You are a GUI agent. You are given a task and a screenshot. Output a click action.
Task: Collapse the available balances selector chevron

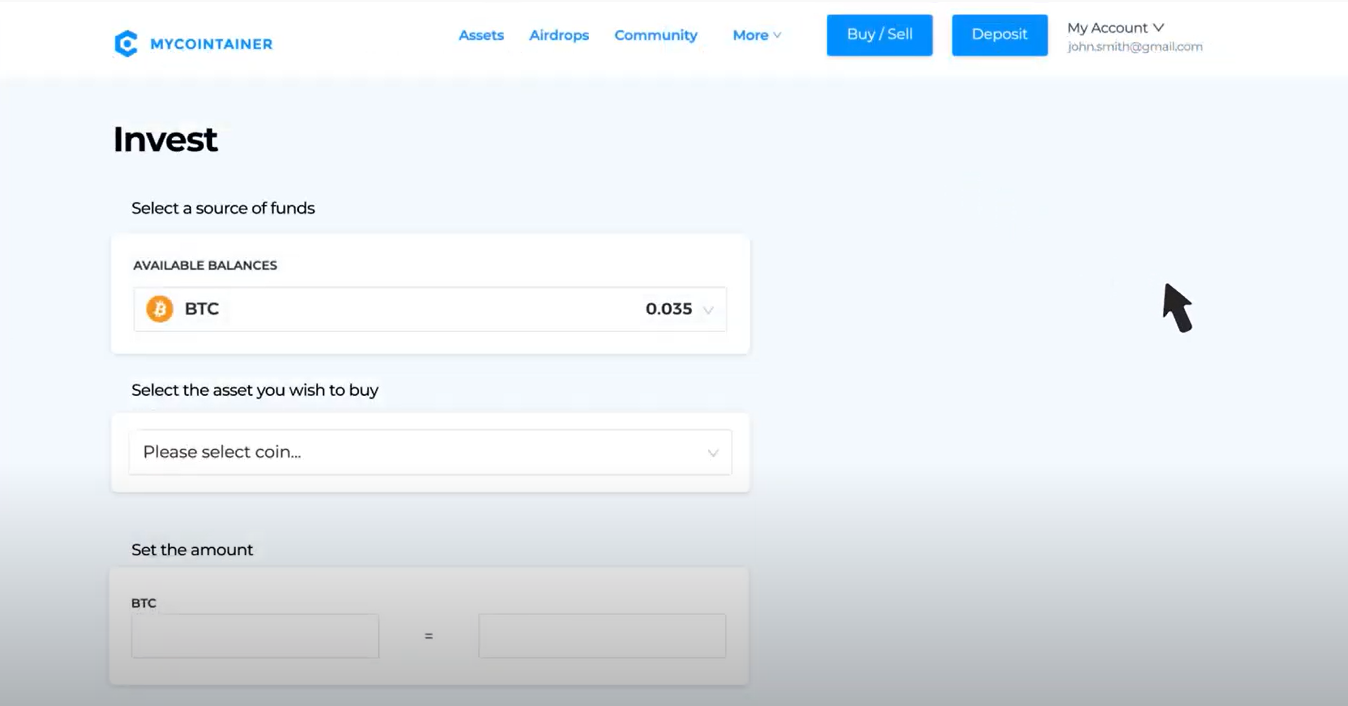709,310
